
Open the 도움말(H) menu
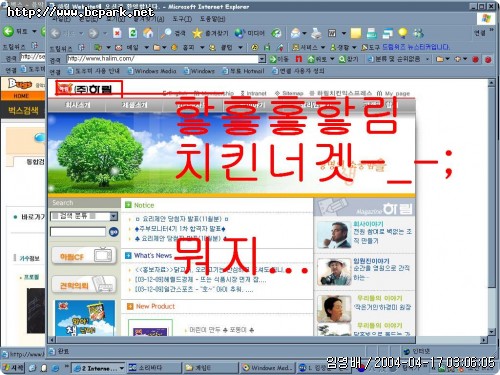212,19
